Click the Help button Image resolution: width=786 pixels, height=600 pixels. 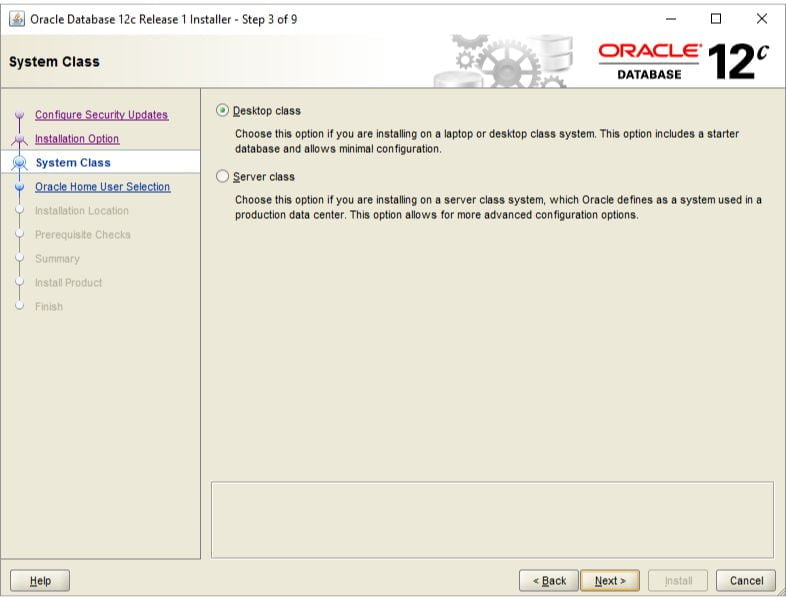[40, 580]
